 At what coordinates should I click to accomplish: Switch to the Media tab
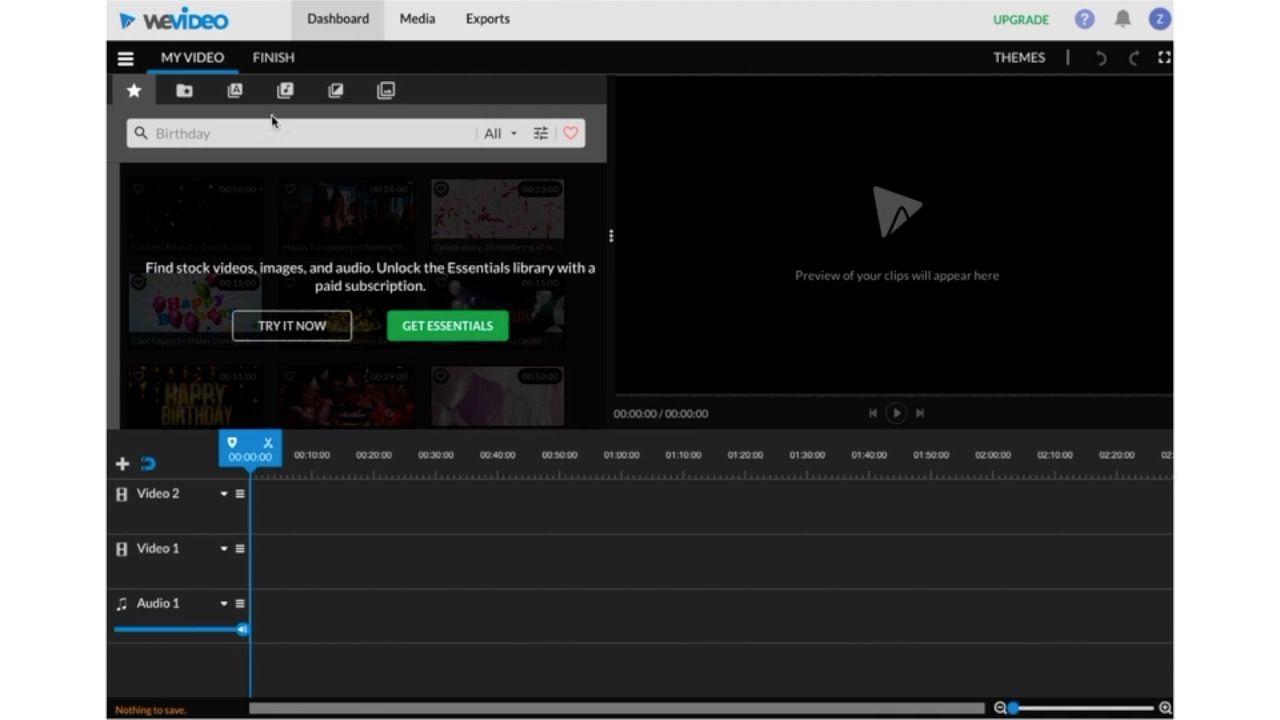pyautogui.click(x=417, y=19)
